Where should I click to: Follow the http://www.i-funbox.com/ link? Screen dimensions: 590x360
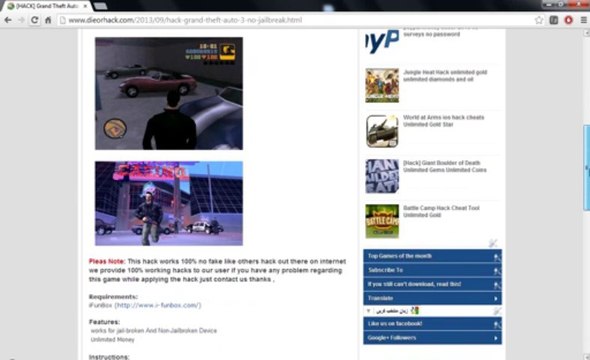158,305
